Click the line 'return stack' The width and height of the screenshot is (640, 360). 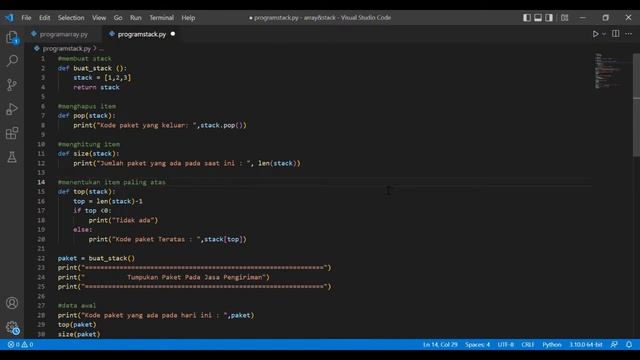pos(96,87)
